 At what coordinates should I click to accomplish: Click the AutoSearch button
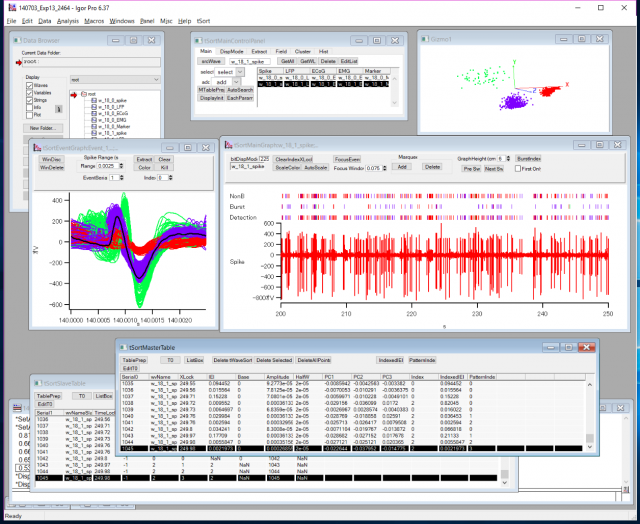click(x=245, y=90)
